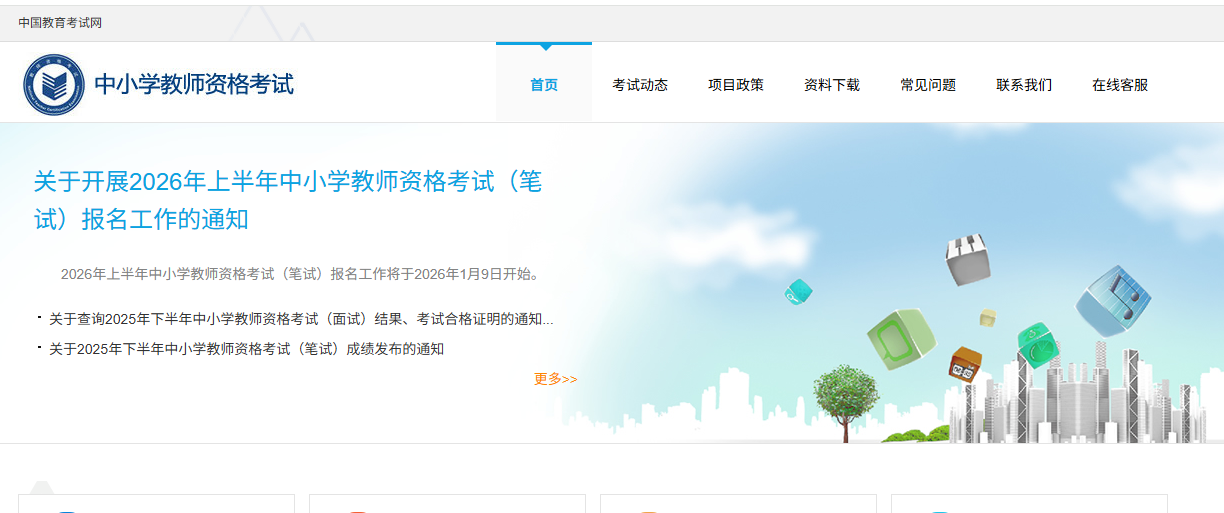Select 项目政策 in the navigation bar
This screenshot has height=513, width=1224.
(736, 85)
